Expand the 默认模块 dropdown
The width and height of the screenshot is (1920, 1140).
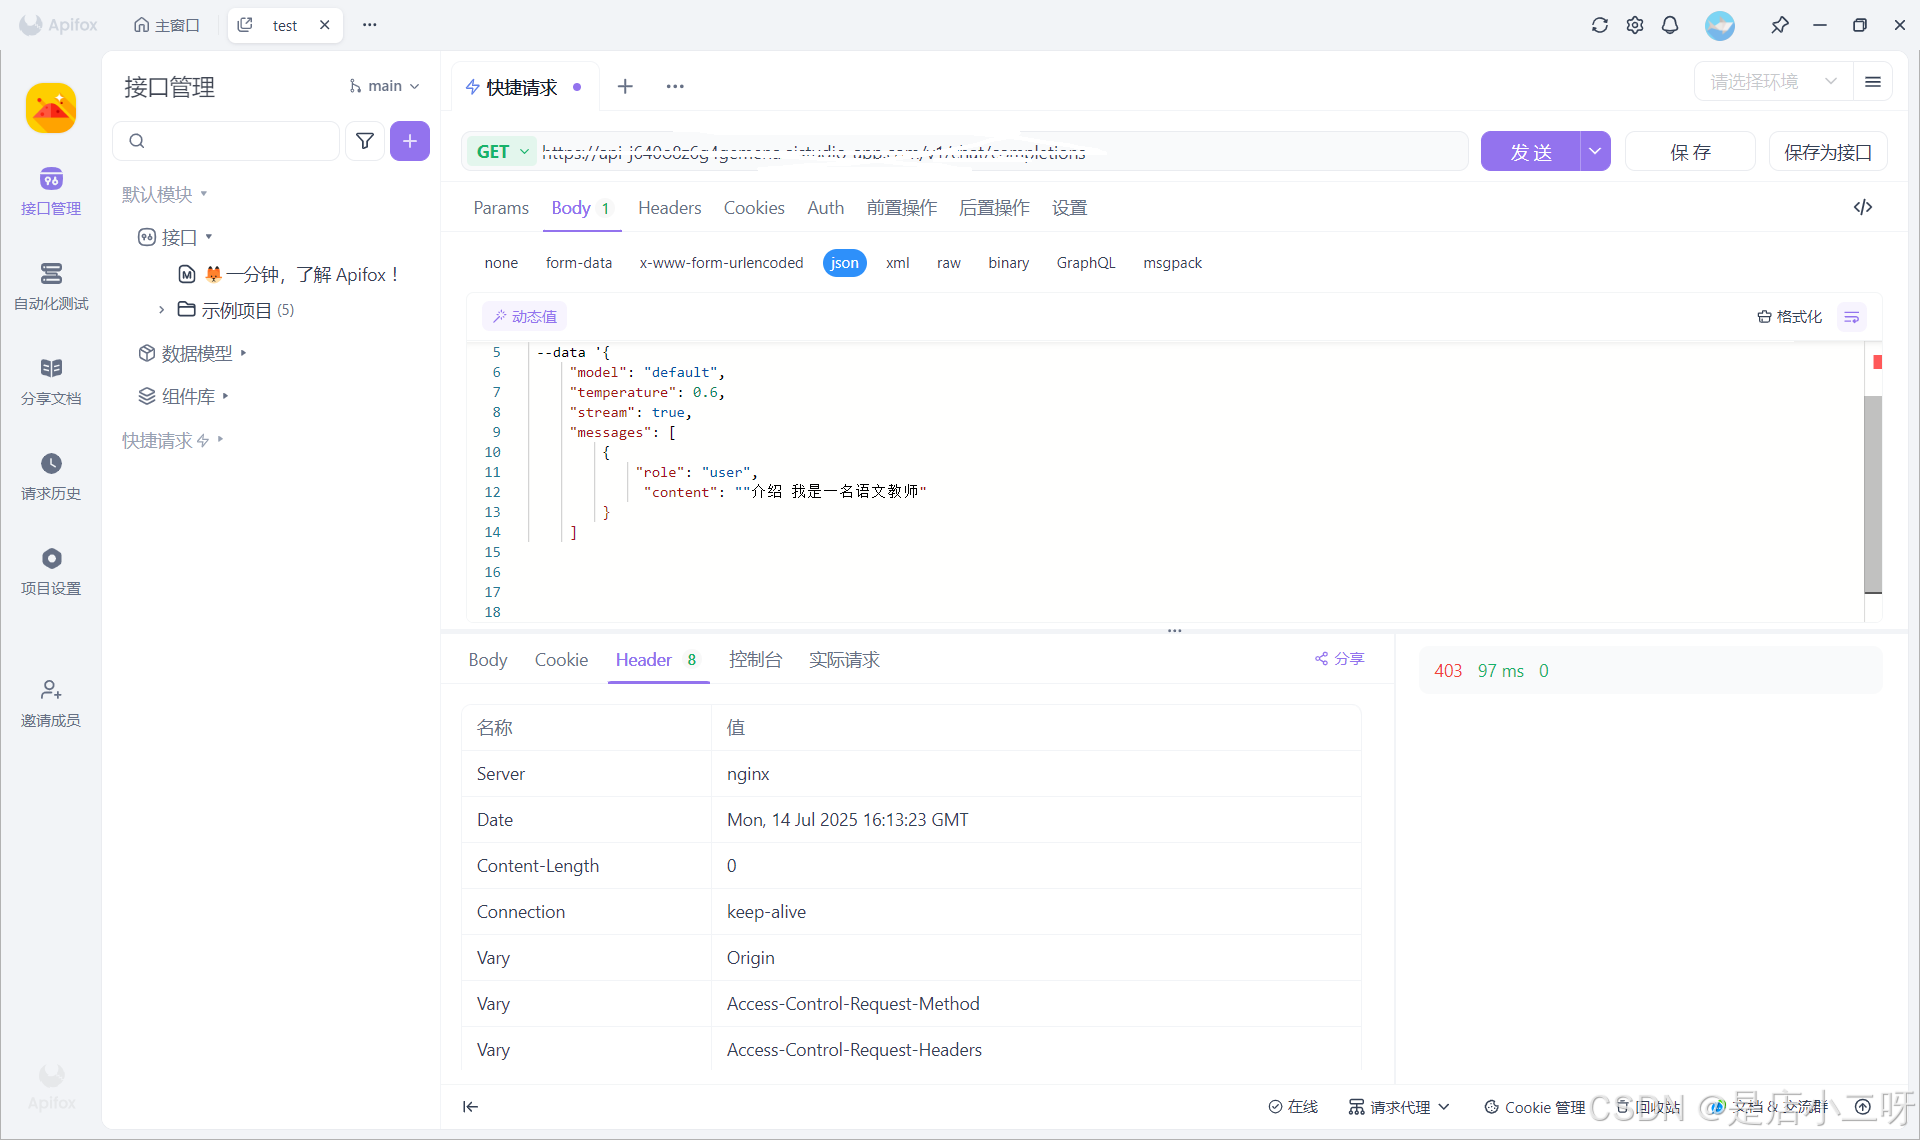click(x=165, y=194)
